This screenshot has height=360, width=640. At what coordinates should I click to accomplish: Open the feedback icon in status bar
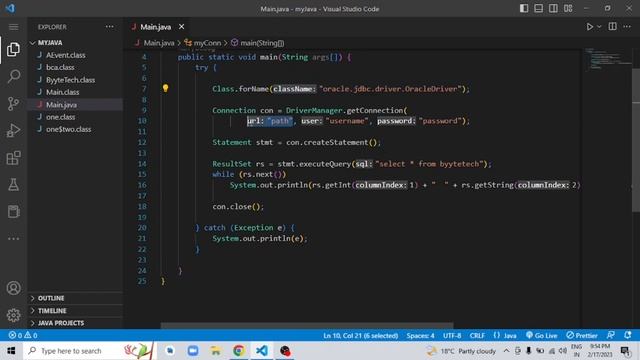[x=611, y=335]
